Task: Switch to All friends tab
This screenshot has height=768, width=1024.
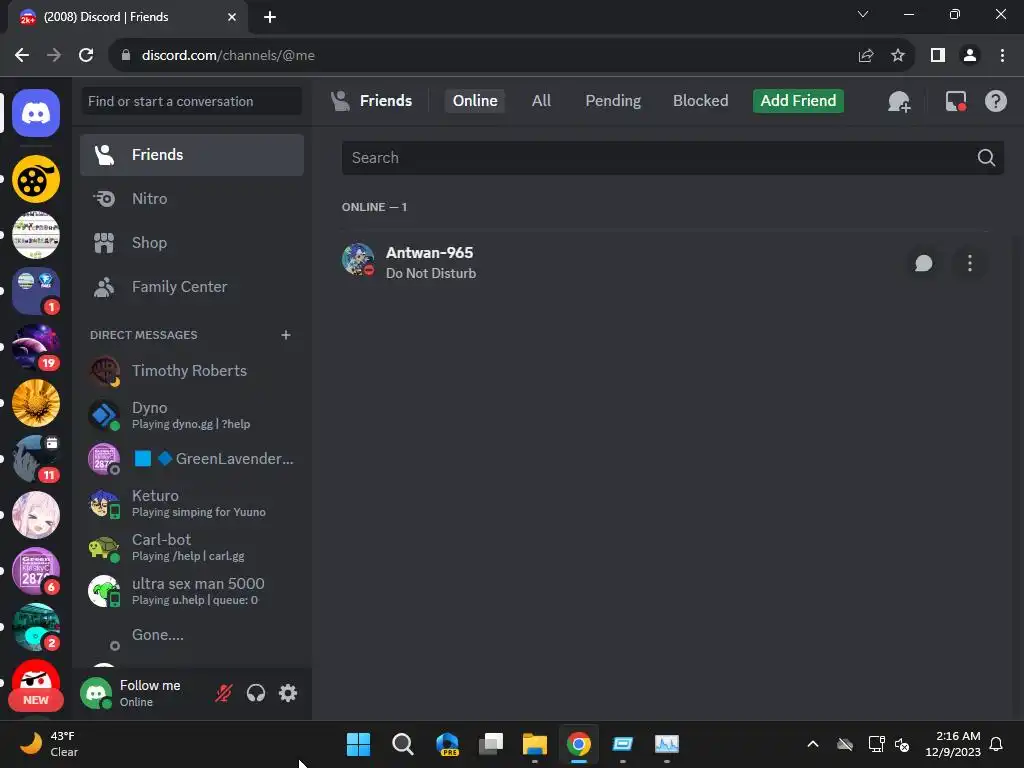Action: click(541, 101)
